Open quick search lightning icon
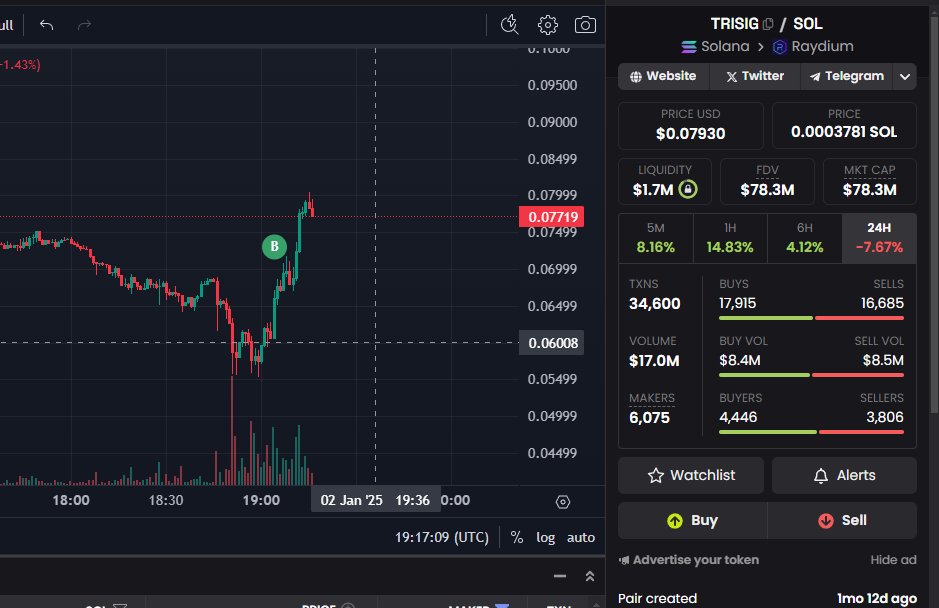The height and width of the screenshot is (608, 939). [x=509, y=25]
